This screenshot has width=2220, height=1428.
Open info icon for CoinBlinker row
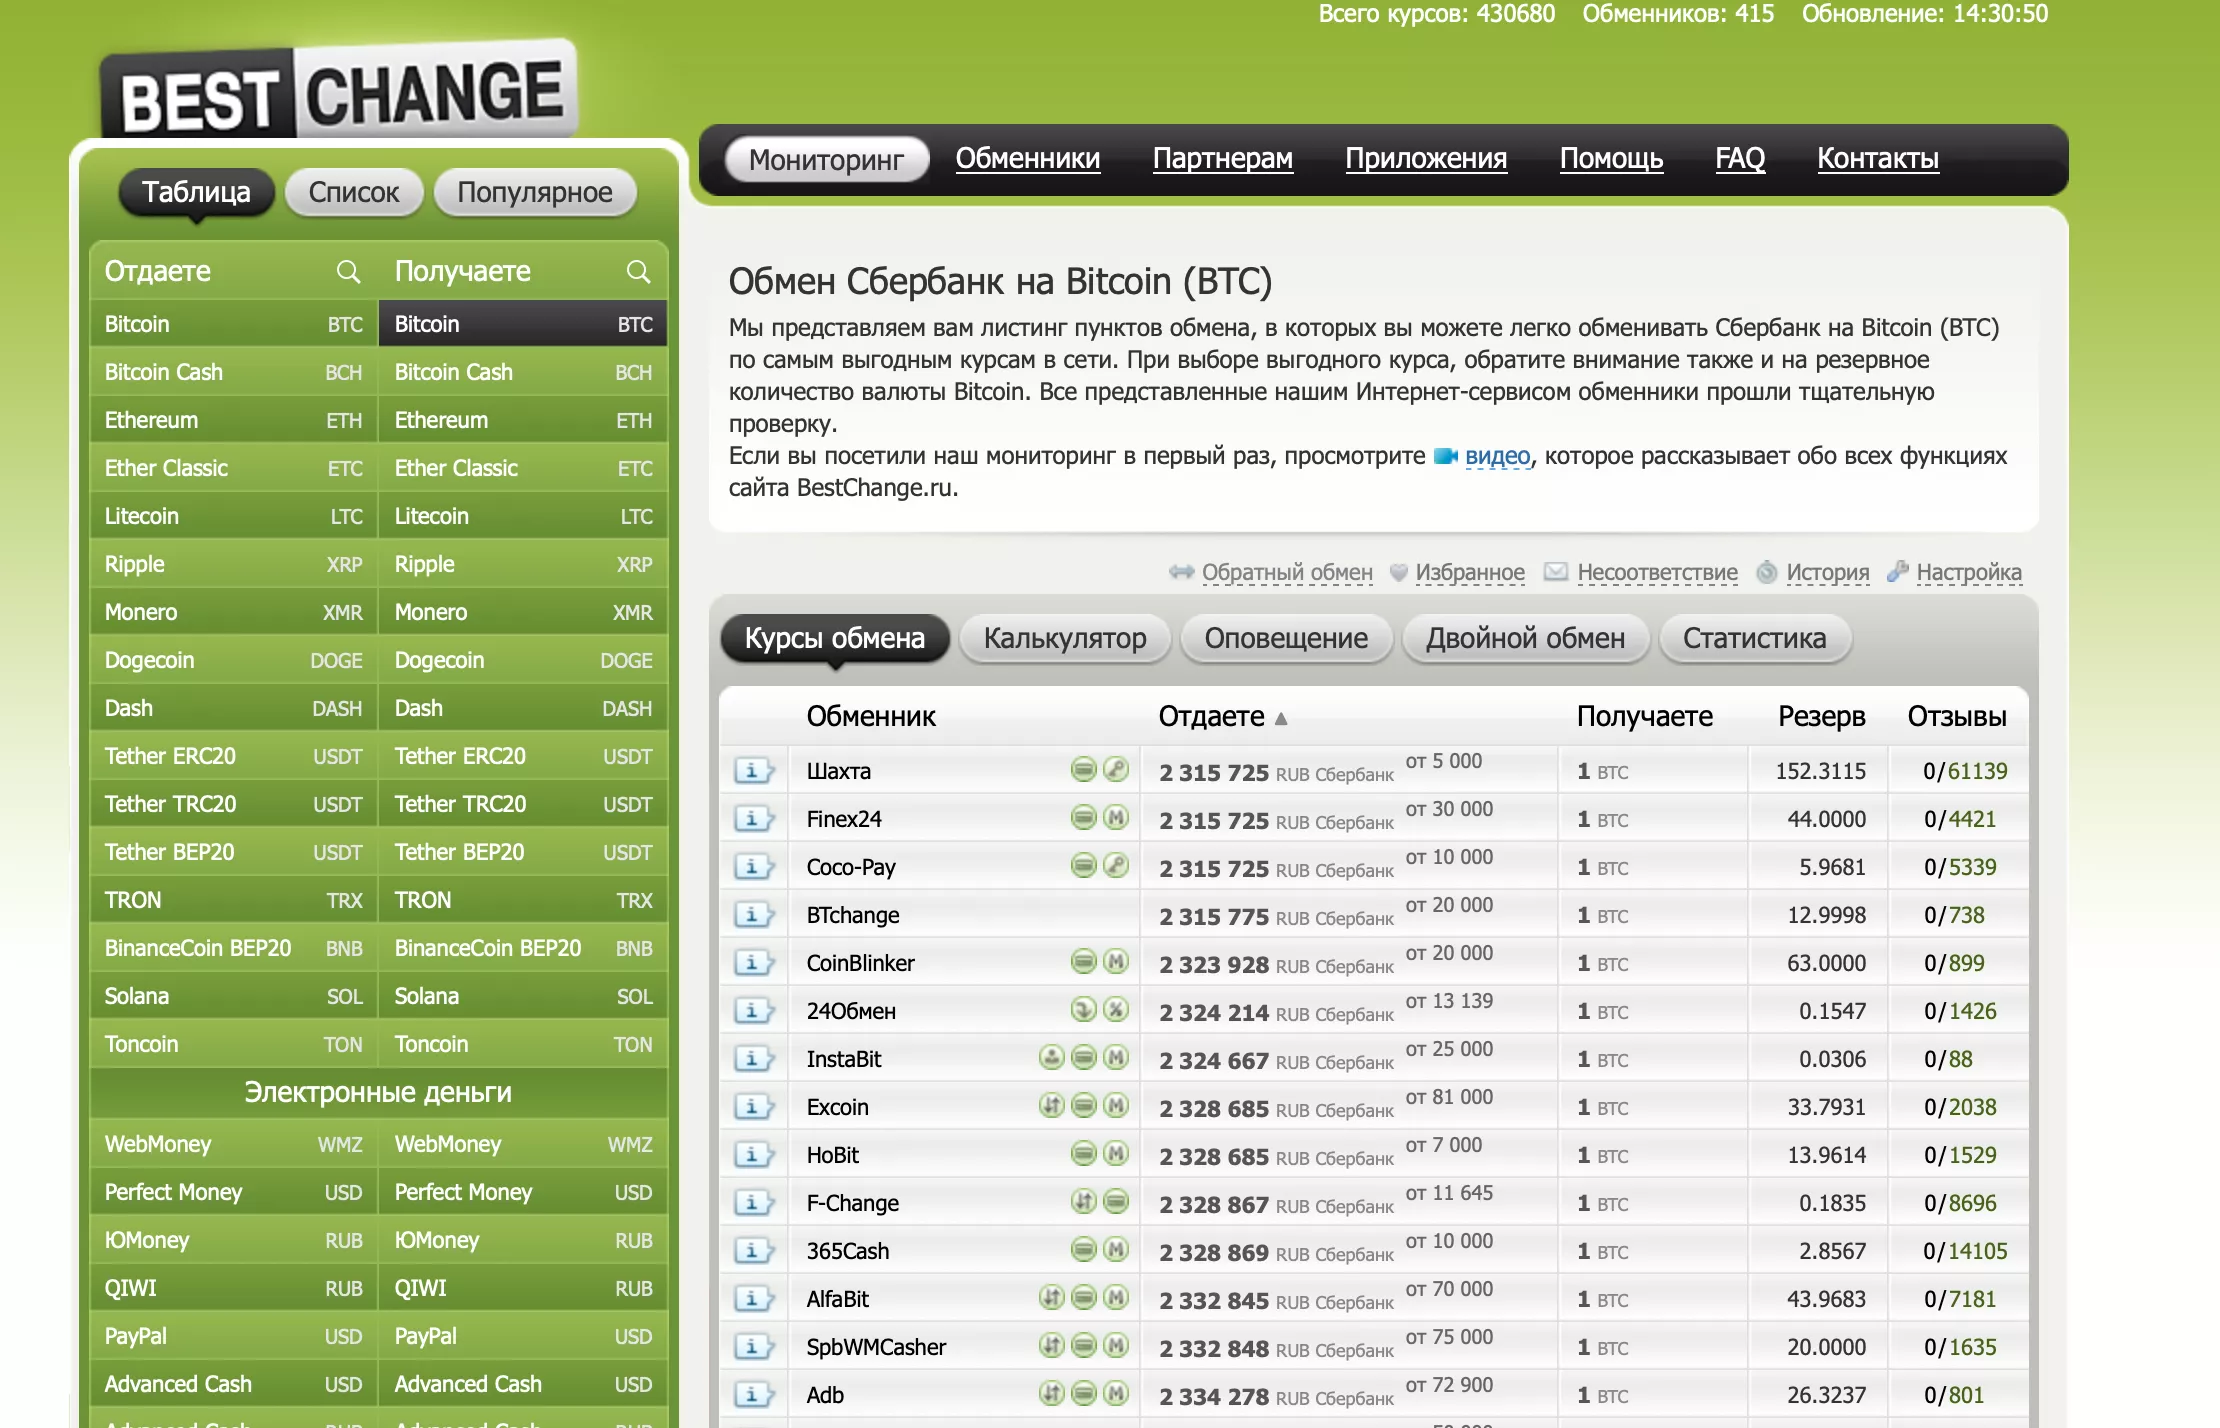(x=754, y=963)
